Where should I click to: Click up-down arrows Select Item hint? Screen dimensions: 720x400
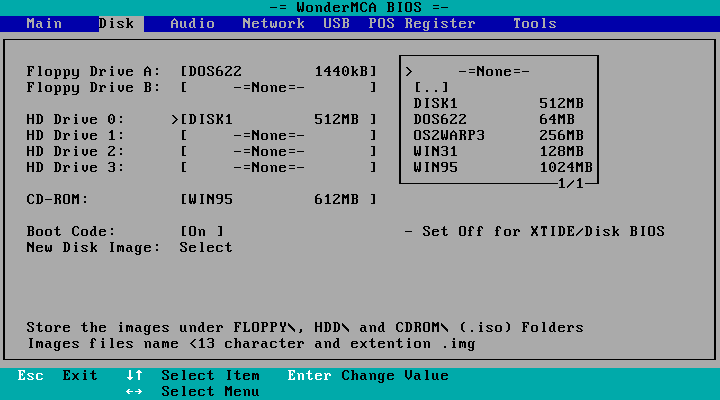[193, 376]
